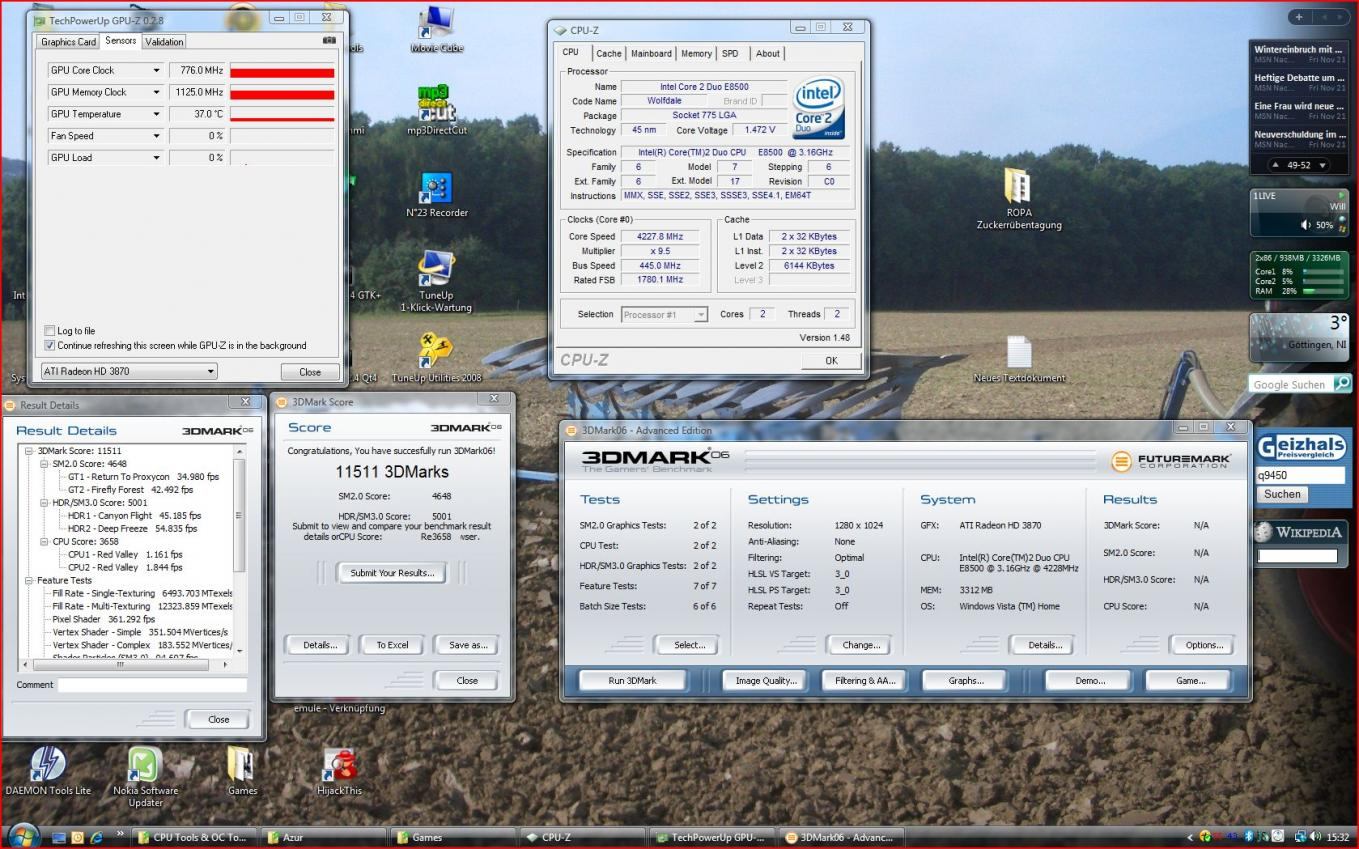Open the GPU Memory Clock sensor dropdown
Viewport: 1359px width, 849px height.
(156, 92)
